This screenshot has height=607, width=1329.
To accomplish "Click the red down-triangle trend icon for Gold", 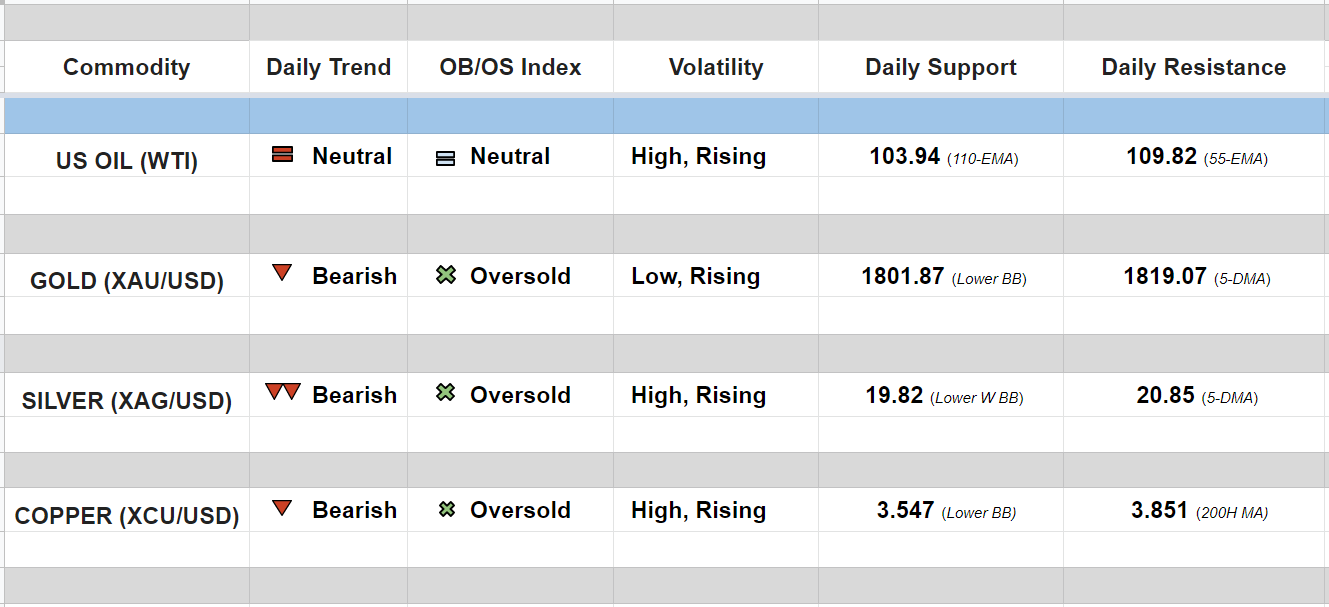I will tap(282, 273).
